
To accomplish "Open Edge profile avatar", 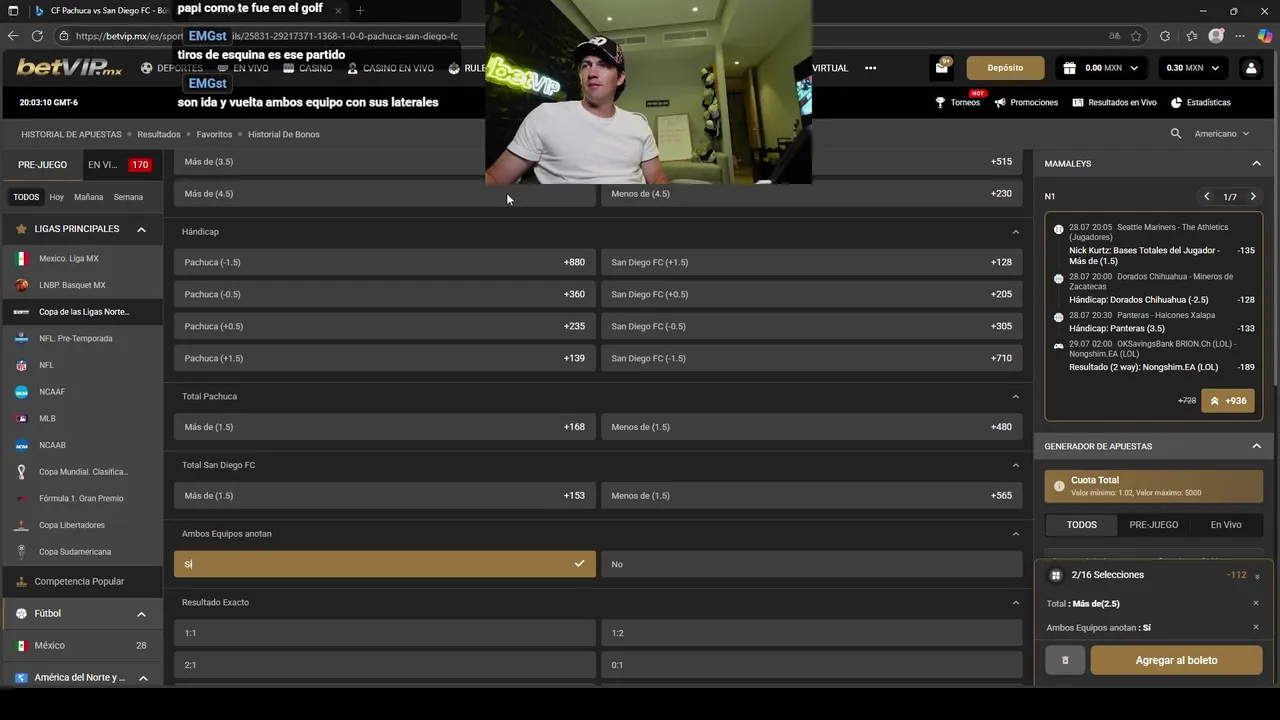I will point(1216,36).
